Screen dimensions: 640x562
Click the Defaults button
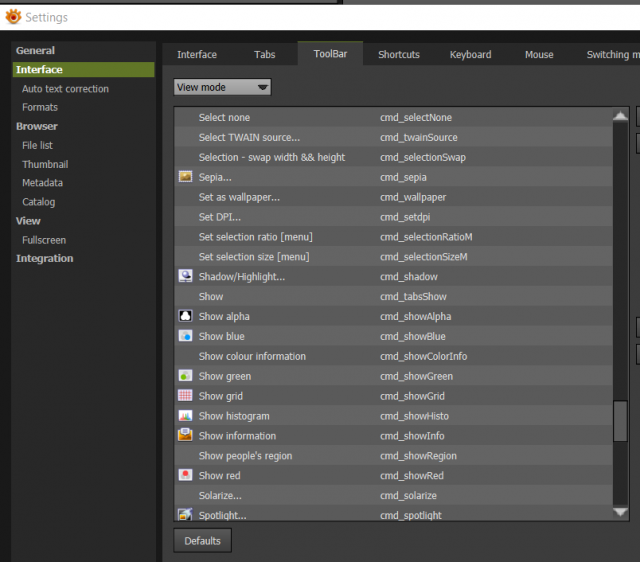202,541
